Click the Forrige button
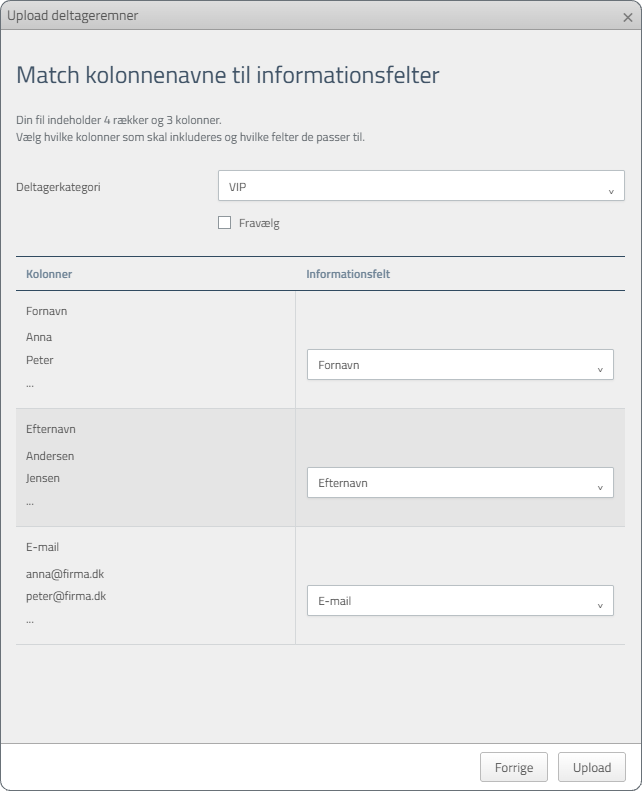Screen dimensions: 642x791 [513, 767]
